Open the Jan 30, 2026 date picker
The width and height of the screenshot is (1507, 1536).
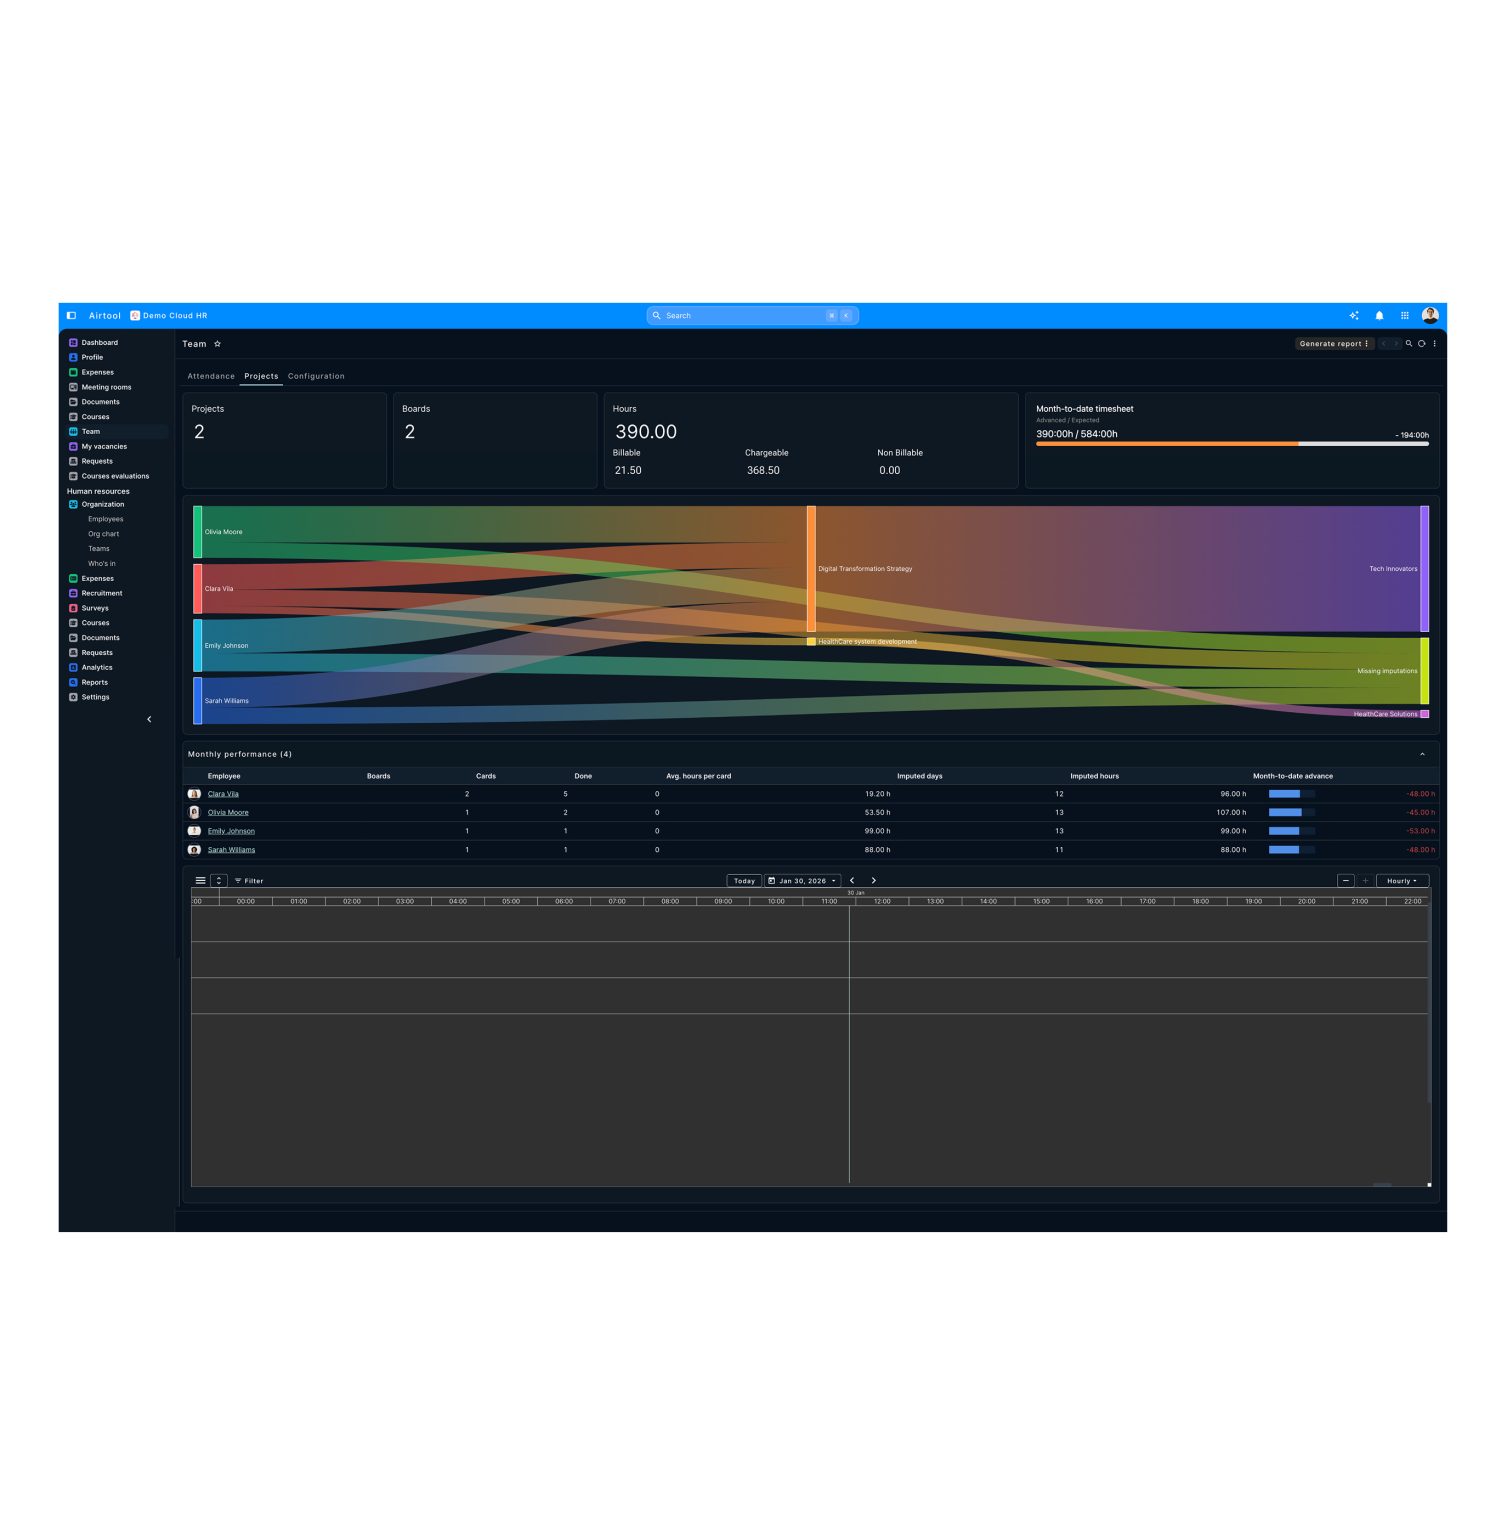pyautogui.click(x=802, y=881)
